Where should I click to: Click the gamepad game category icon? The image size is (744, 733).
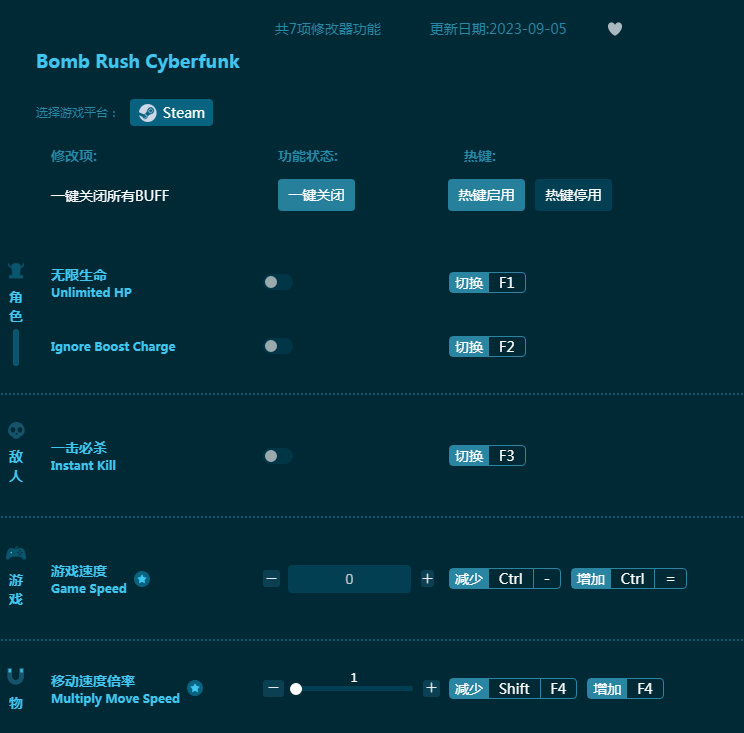[x=16, y=554]
